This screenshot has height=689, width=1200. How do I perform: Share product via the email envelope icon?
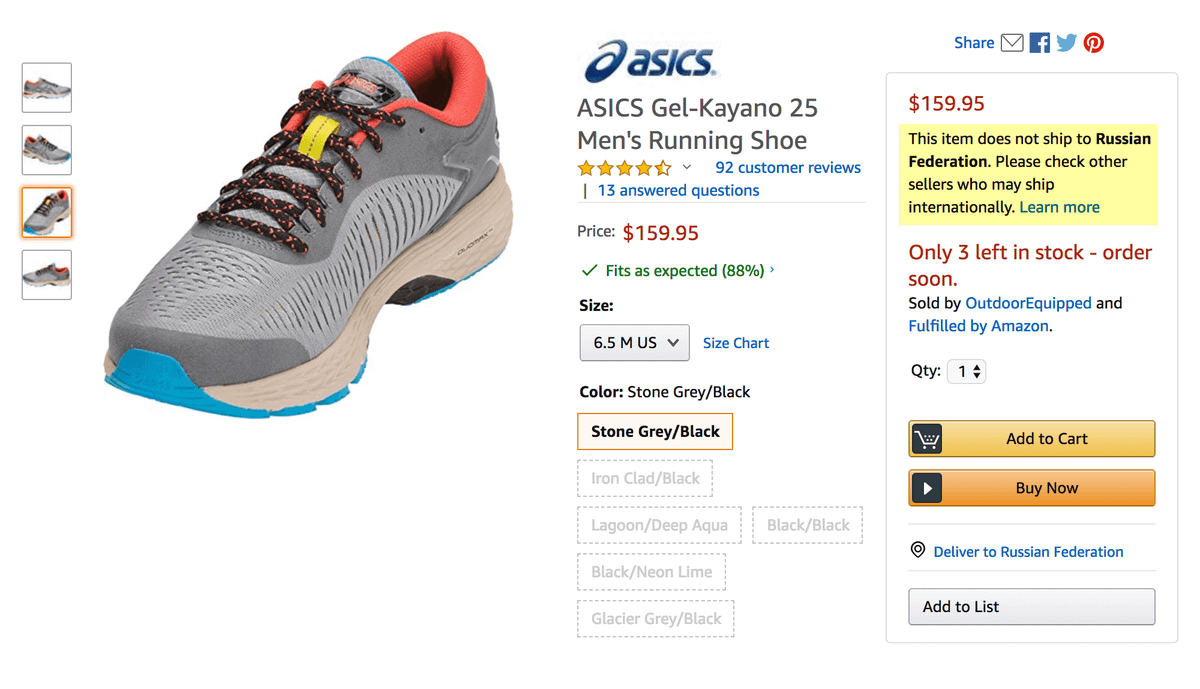(x=1012, y=43)
